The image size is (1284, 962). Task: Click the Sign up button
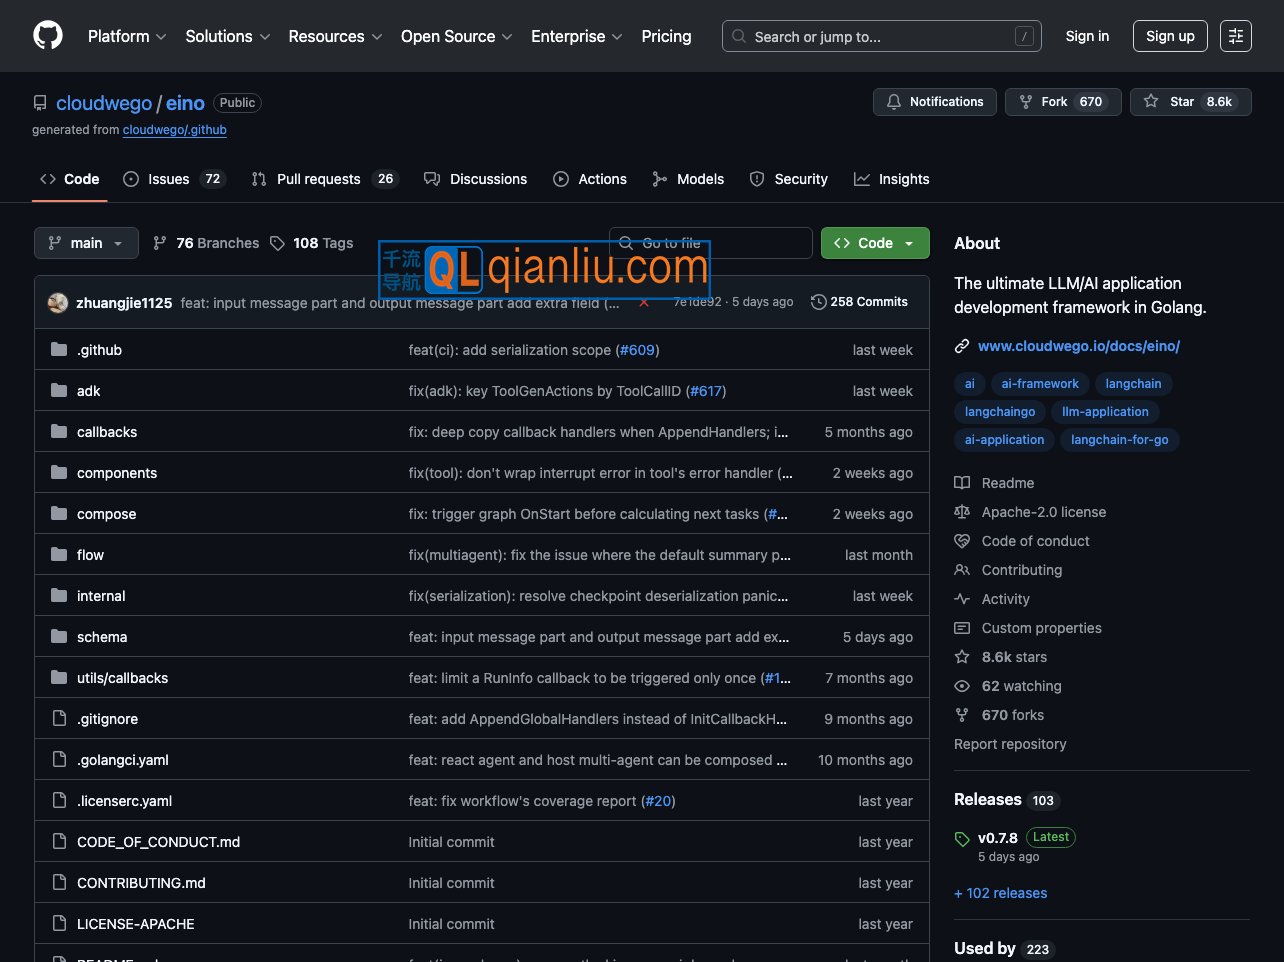[1170, 36]
